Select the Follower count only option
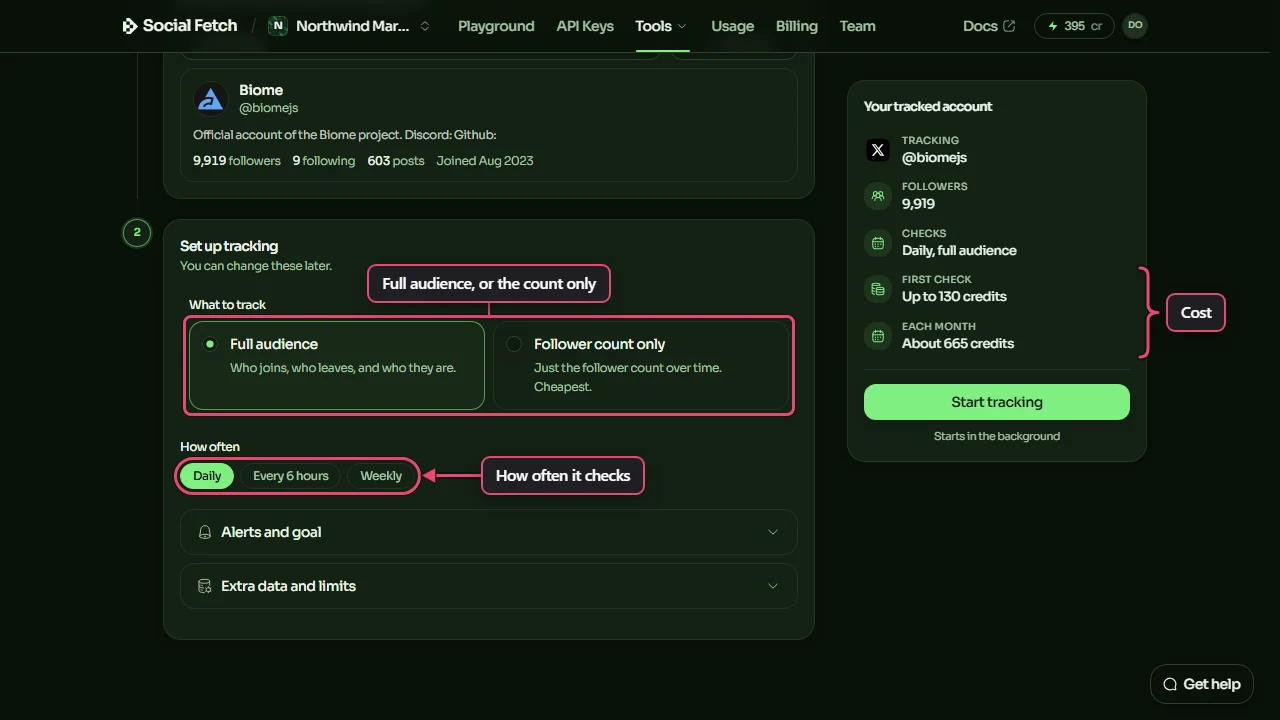The image size is (1280, 720). click(x=641, y=365)
